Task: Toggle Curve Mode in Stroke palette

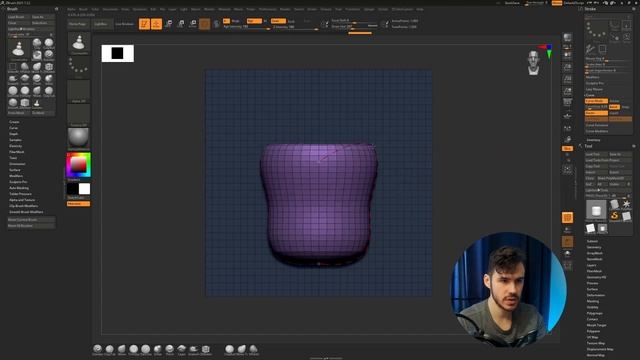Action: (596, 101)
